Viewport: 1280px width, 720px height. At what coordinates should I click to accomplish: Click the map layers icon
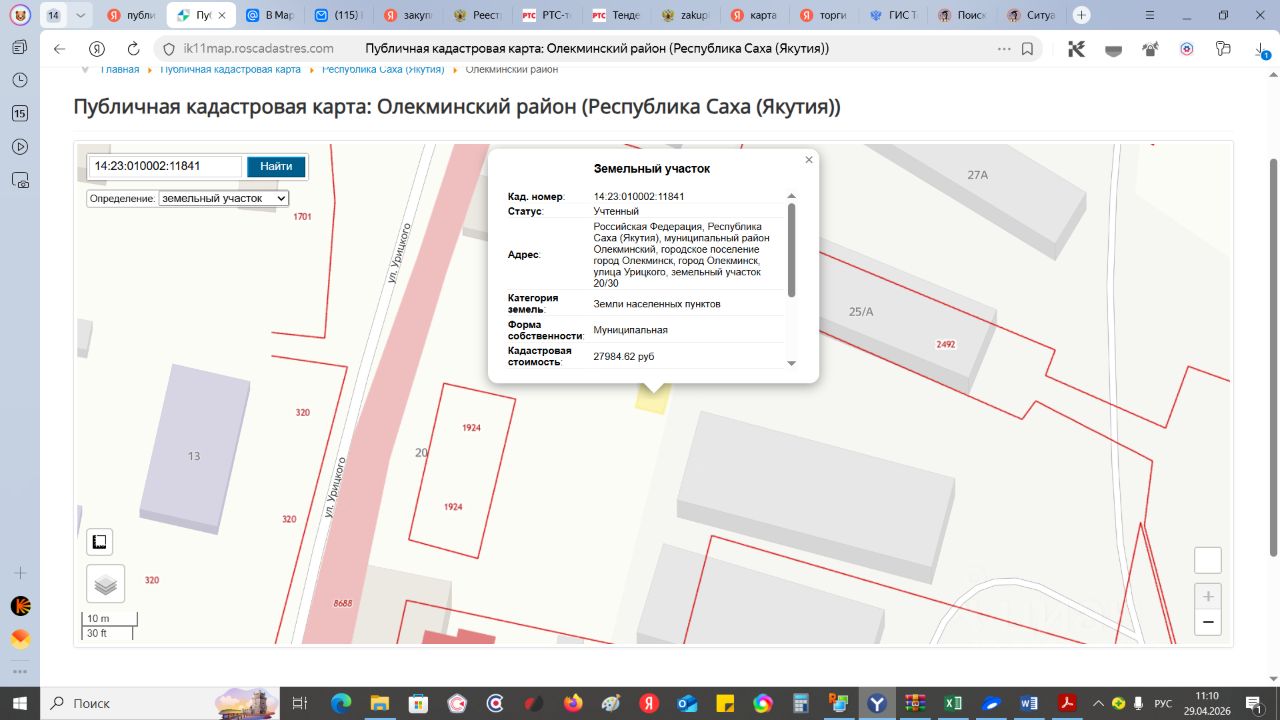[106, 583]
